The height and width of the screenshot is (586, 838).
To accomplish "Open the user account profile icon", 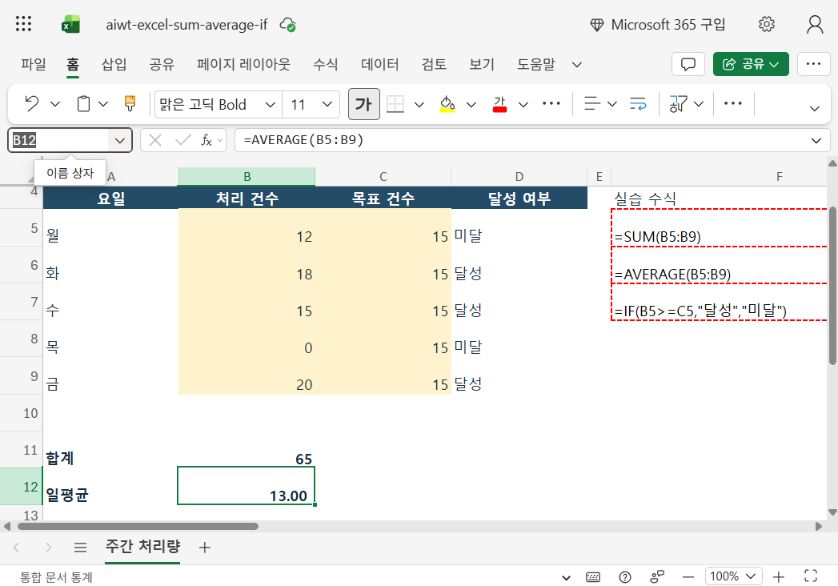I will (815, 24).
